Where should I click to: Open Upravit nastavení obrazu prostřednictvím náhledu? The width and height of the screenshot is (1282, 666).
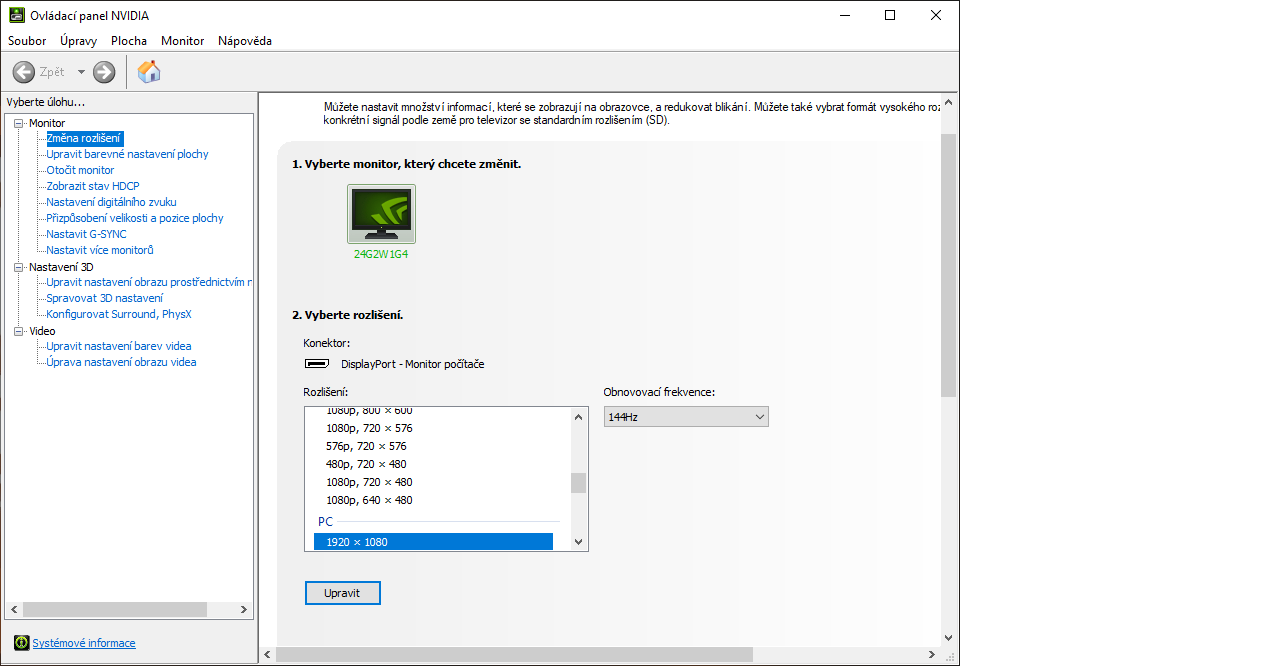pyautogui.click(x=149, y=282)
